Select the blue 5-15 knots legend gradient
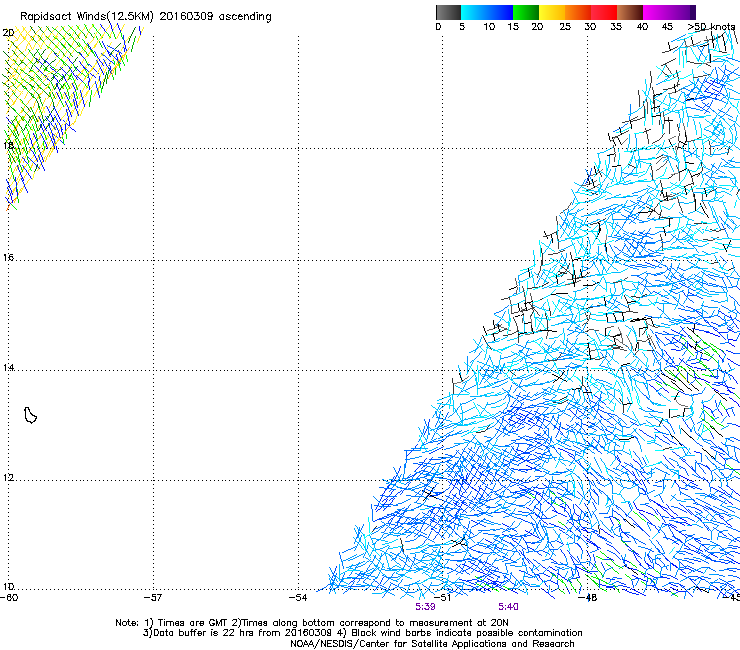 (x=487, y=12)
